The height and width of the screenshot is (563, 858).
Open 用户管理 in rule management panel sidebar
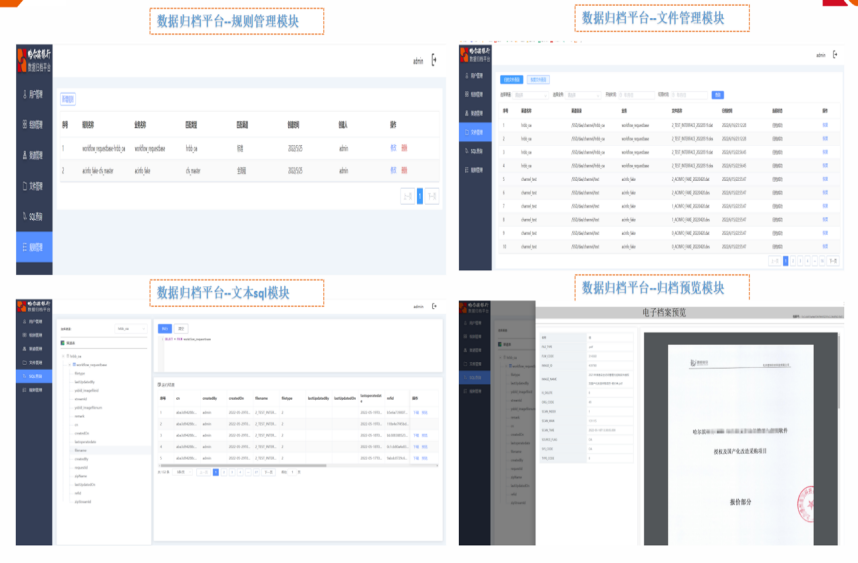click(x=34, y=95)
